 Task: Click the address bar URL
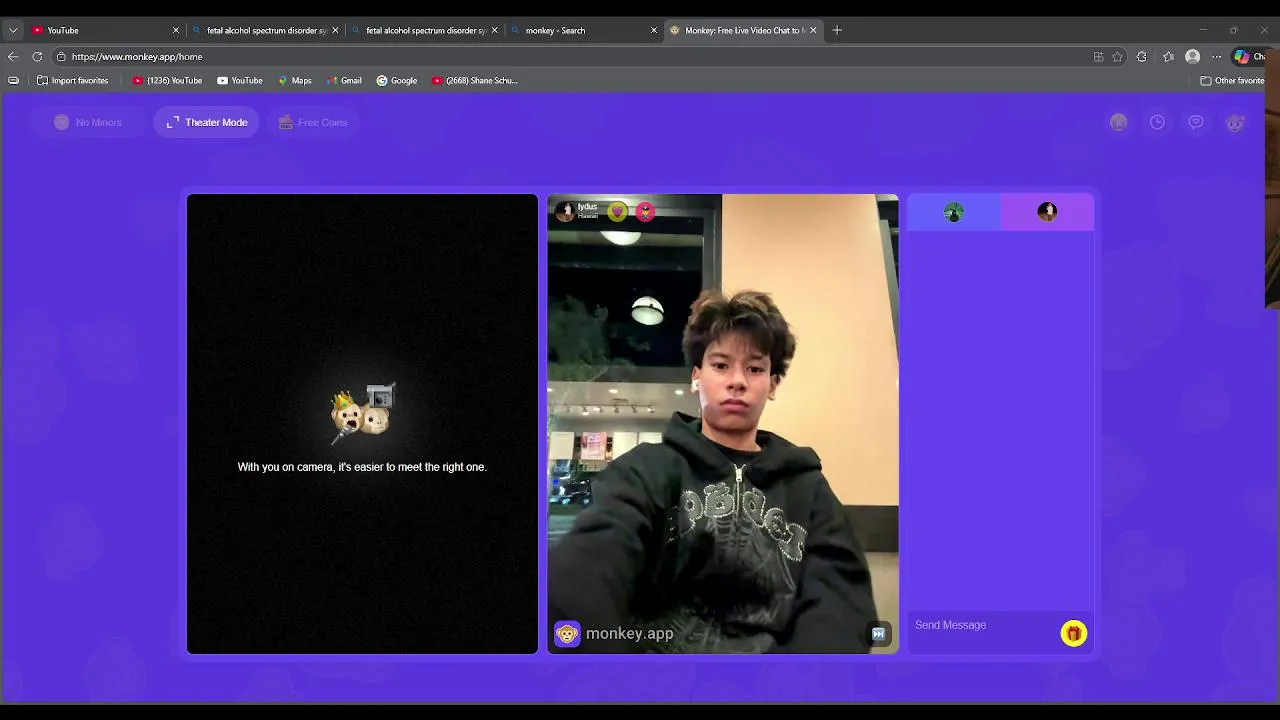point(137,57)
